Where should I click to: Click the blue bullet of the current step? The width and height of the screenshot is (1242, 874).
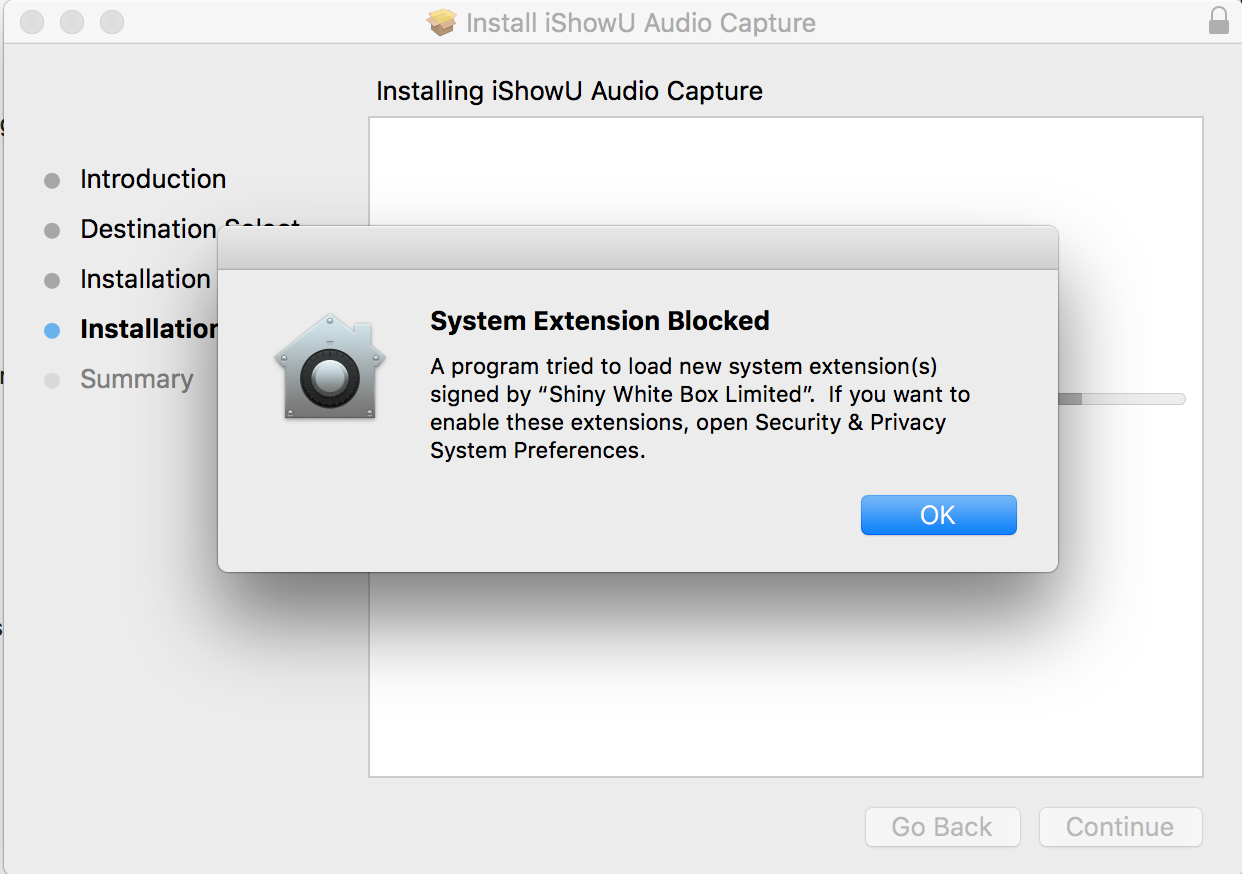click(x=52, y=331)
